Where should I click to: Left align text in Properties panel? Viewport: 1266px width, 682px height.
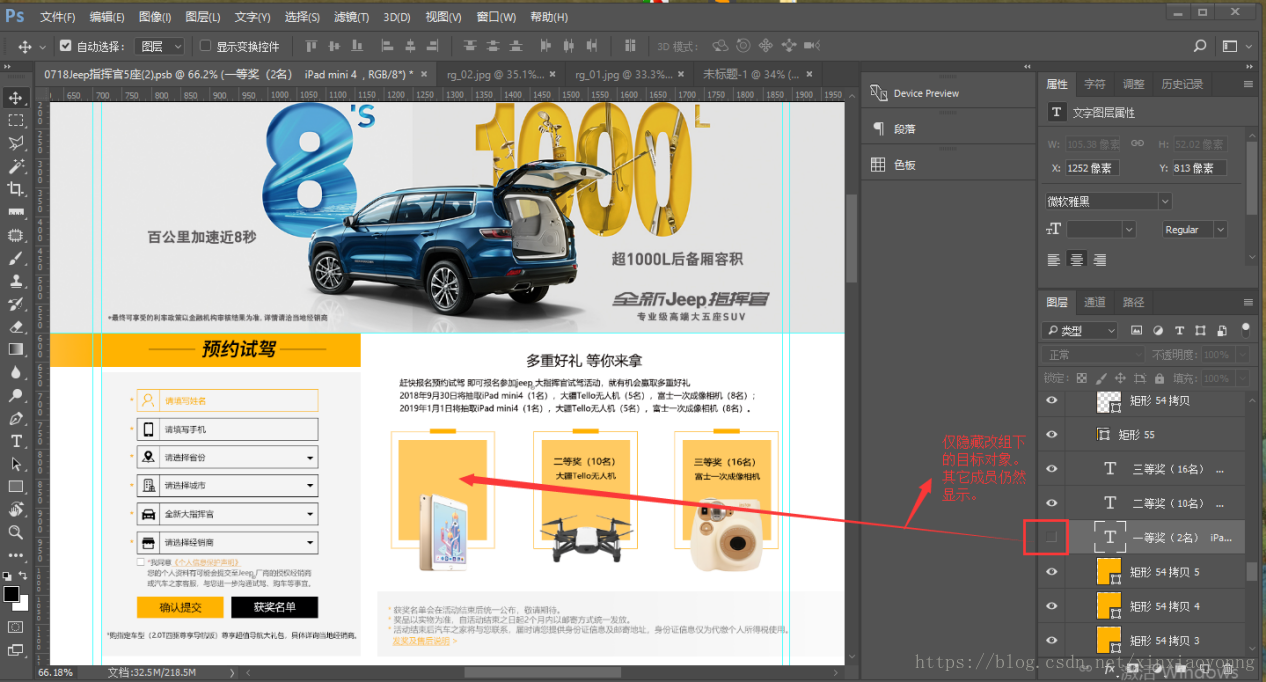1054,259
